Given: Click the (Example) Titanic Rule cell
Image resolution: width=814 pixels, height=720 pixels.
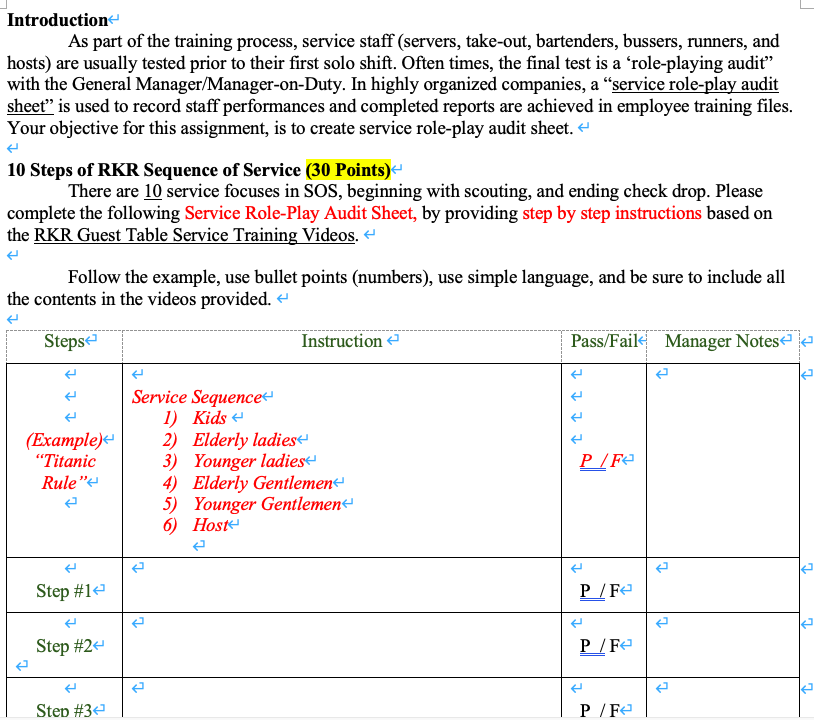Looking at the screenshot, I should point(64,462).
